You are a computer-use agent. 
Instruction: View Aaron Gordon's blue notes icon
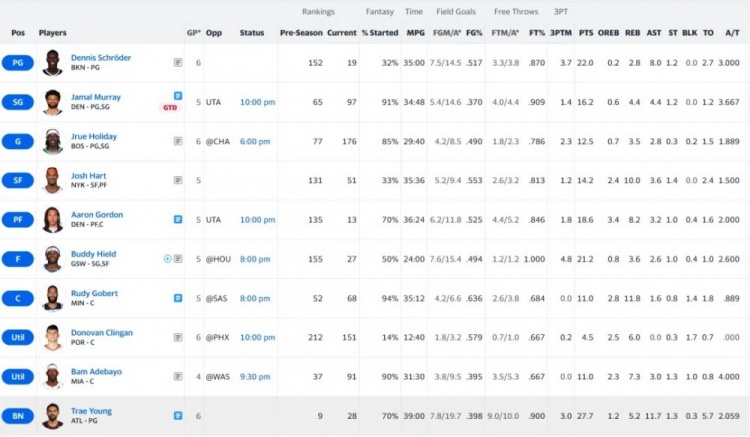(178, 219)
